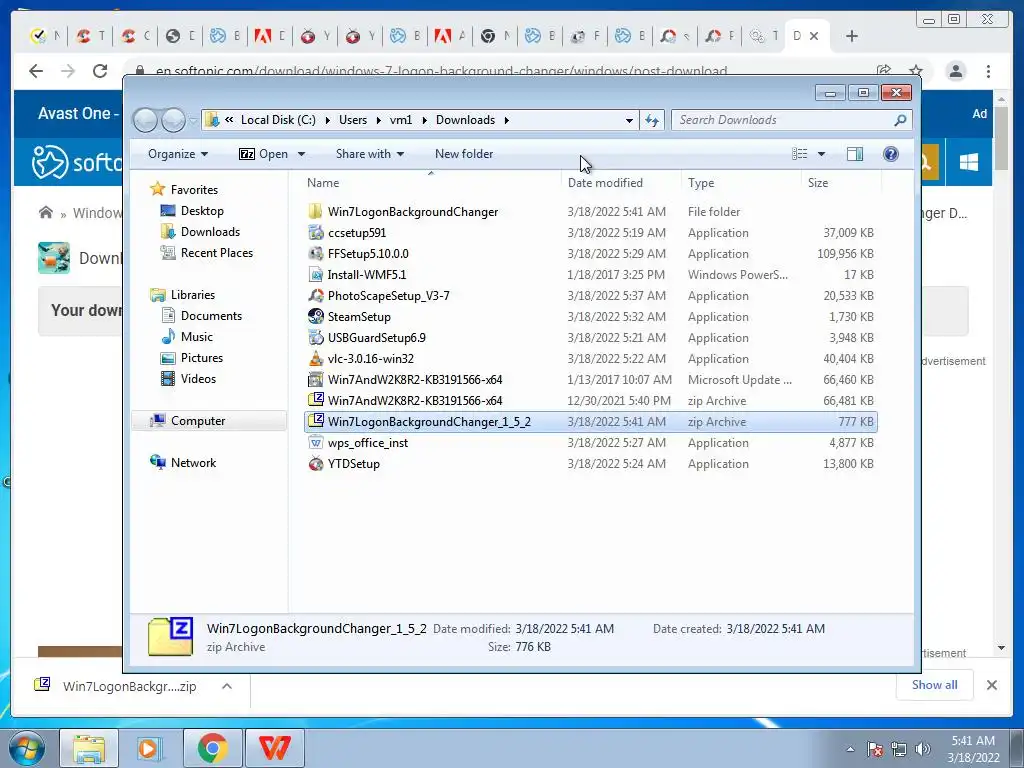Toggle the preview pane button
The image size is (1024, 768).
(854, 154)
